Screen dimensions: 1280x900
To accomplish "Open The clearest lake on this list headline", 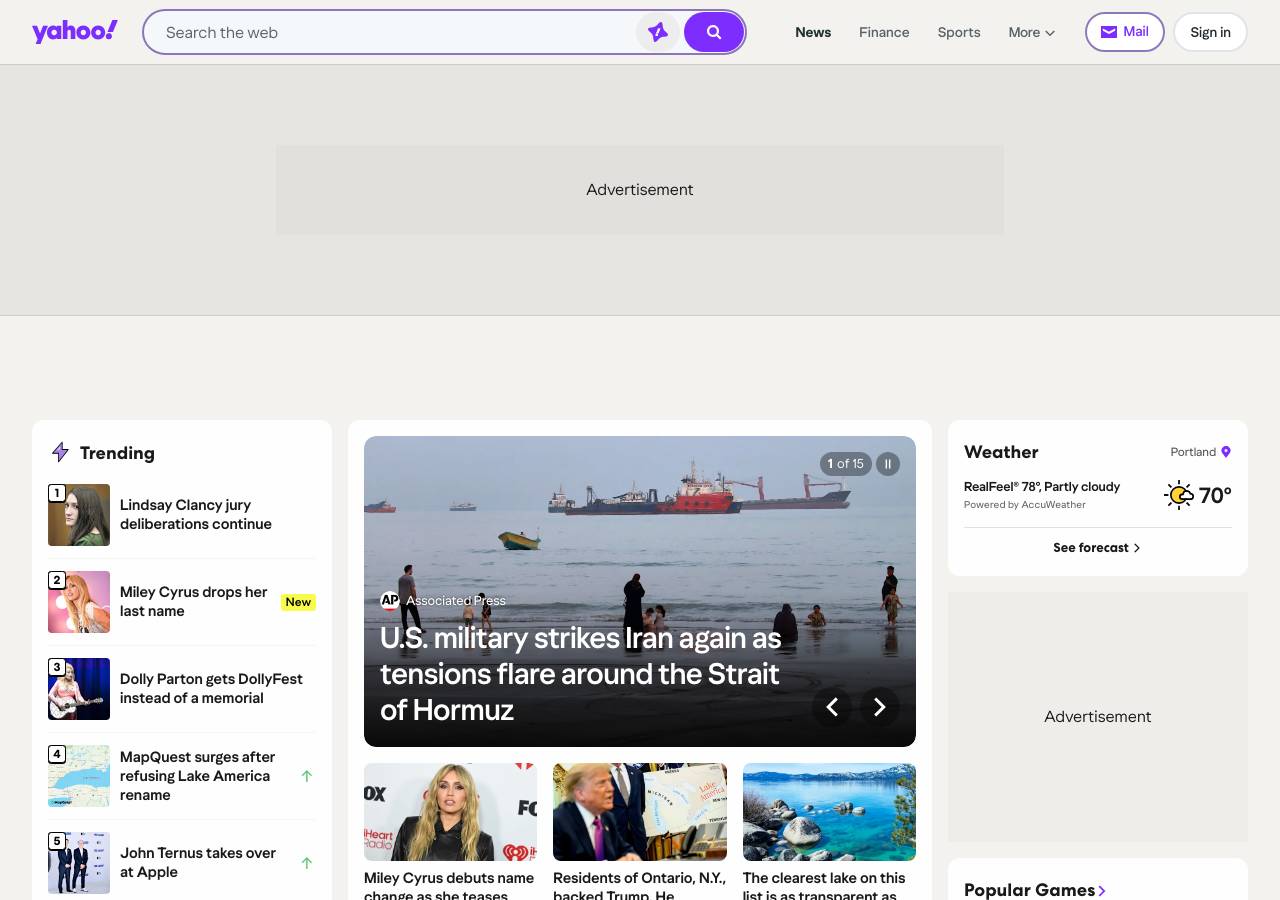I will pyautogui.click(x=824, y=885).
